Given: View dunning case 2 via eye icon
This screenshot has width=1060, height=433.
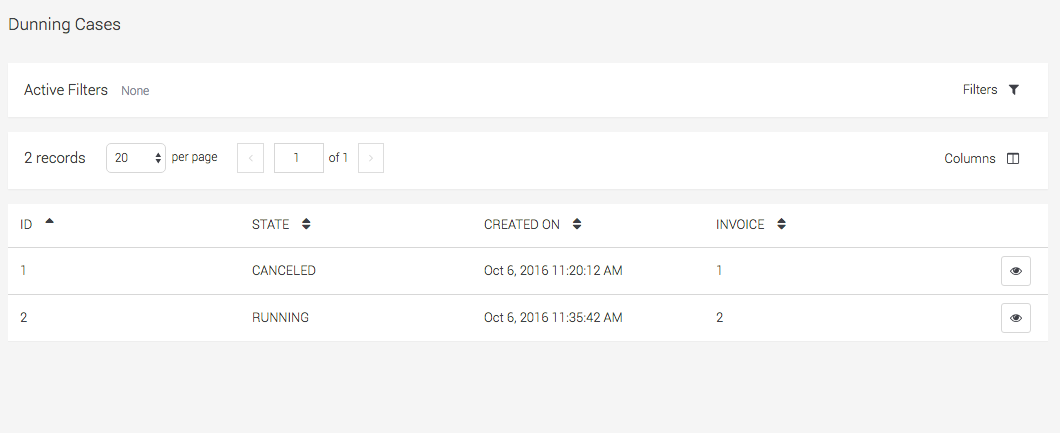Looking at the screenshot, I should pyautogui.click(x=1015, y=318).
